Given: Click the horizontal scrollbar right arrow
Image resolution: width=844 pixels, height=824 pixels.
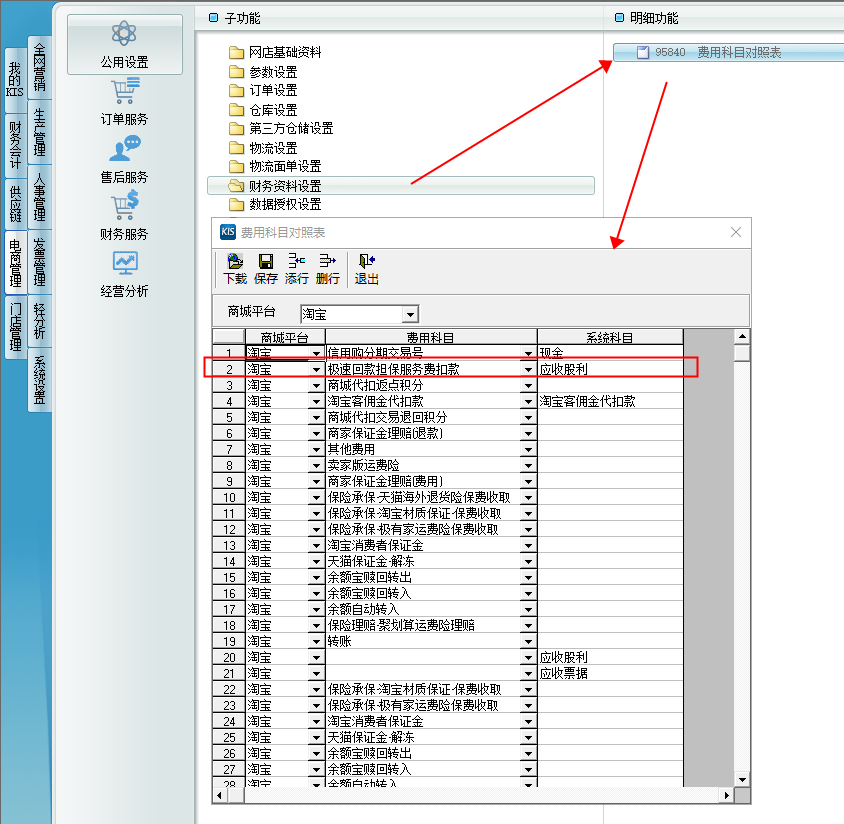Looking at the screenshot, I should [x=727, y=795].
